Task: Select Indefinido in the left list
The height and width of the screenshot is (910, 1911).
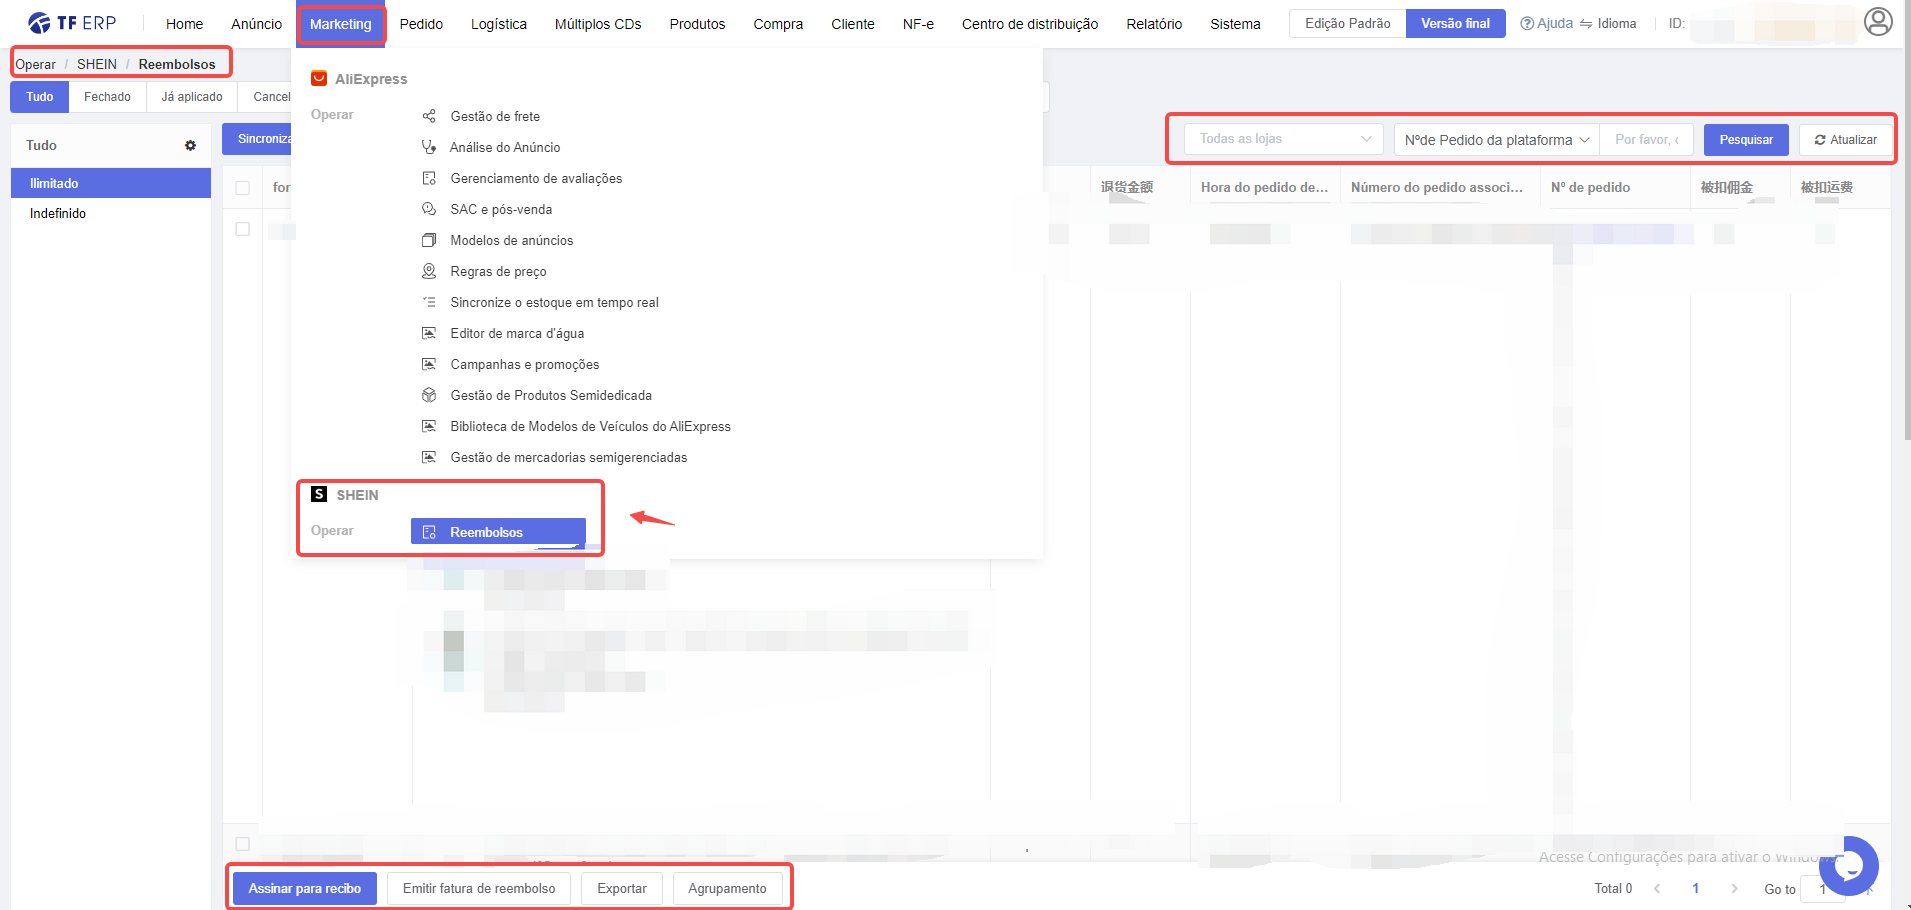Action: pyautogui.click(x=111, y=213)
